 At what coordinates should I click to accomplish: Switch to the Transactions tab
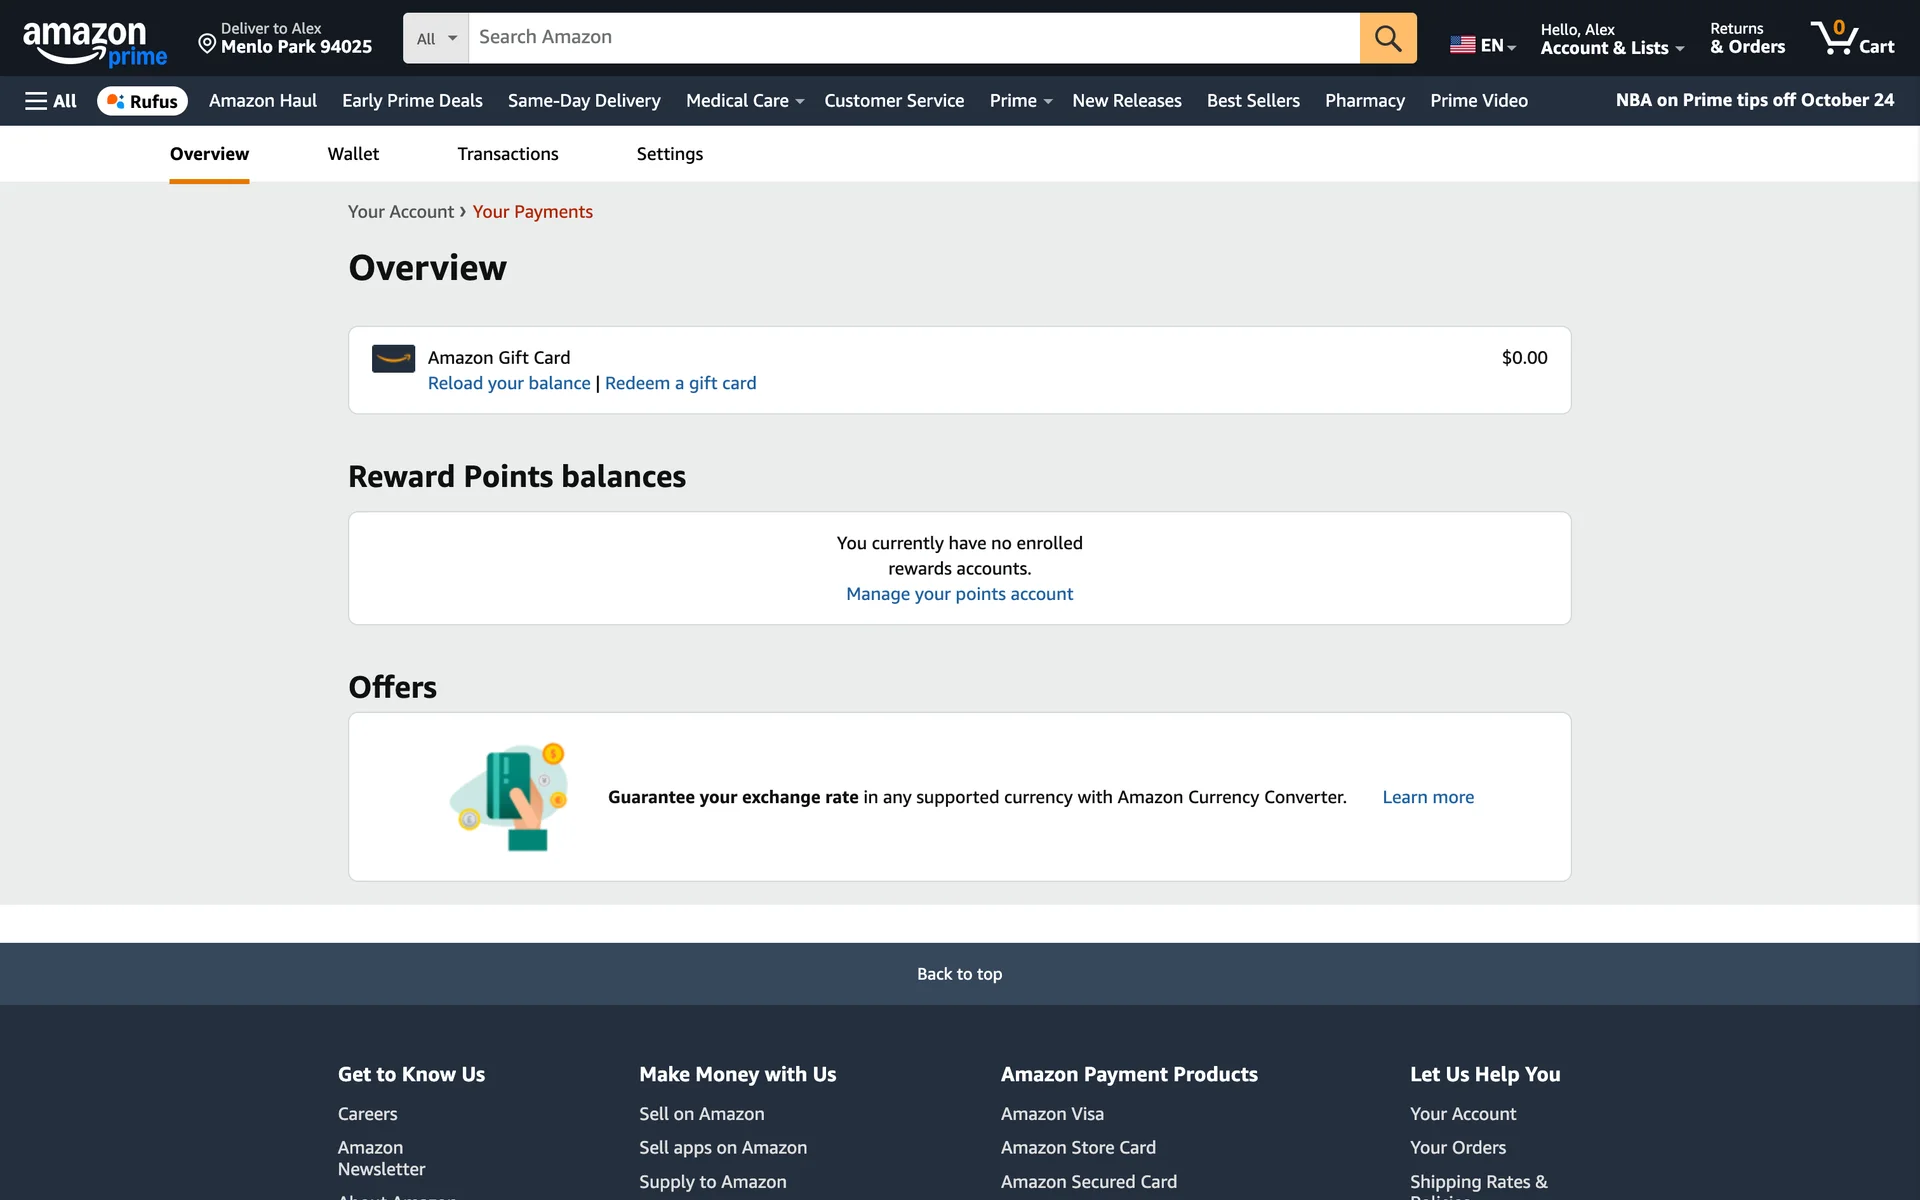pyautogui.click(x=507, y=154)
